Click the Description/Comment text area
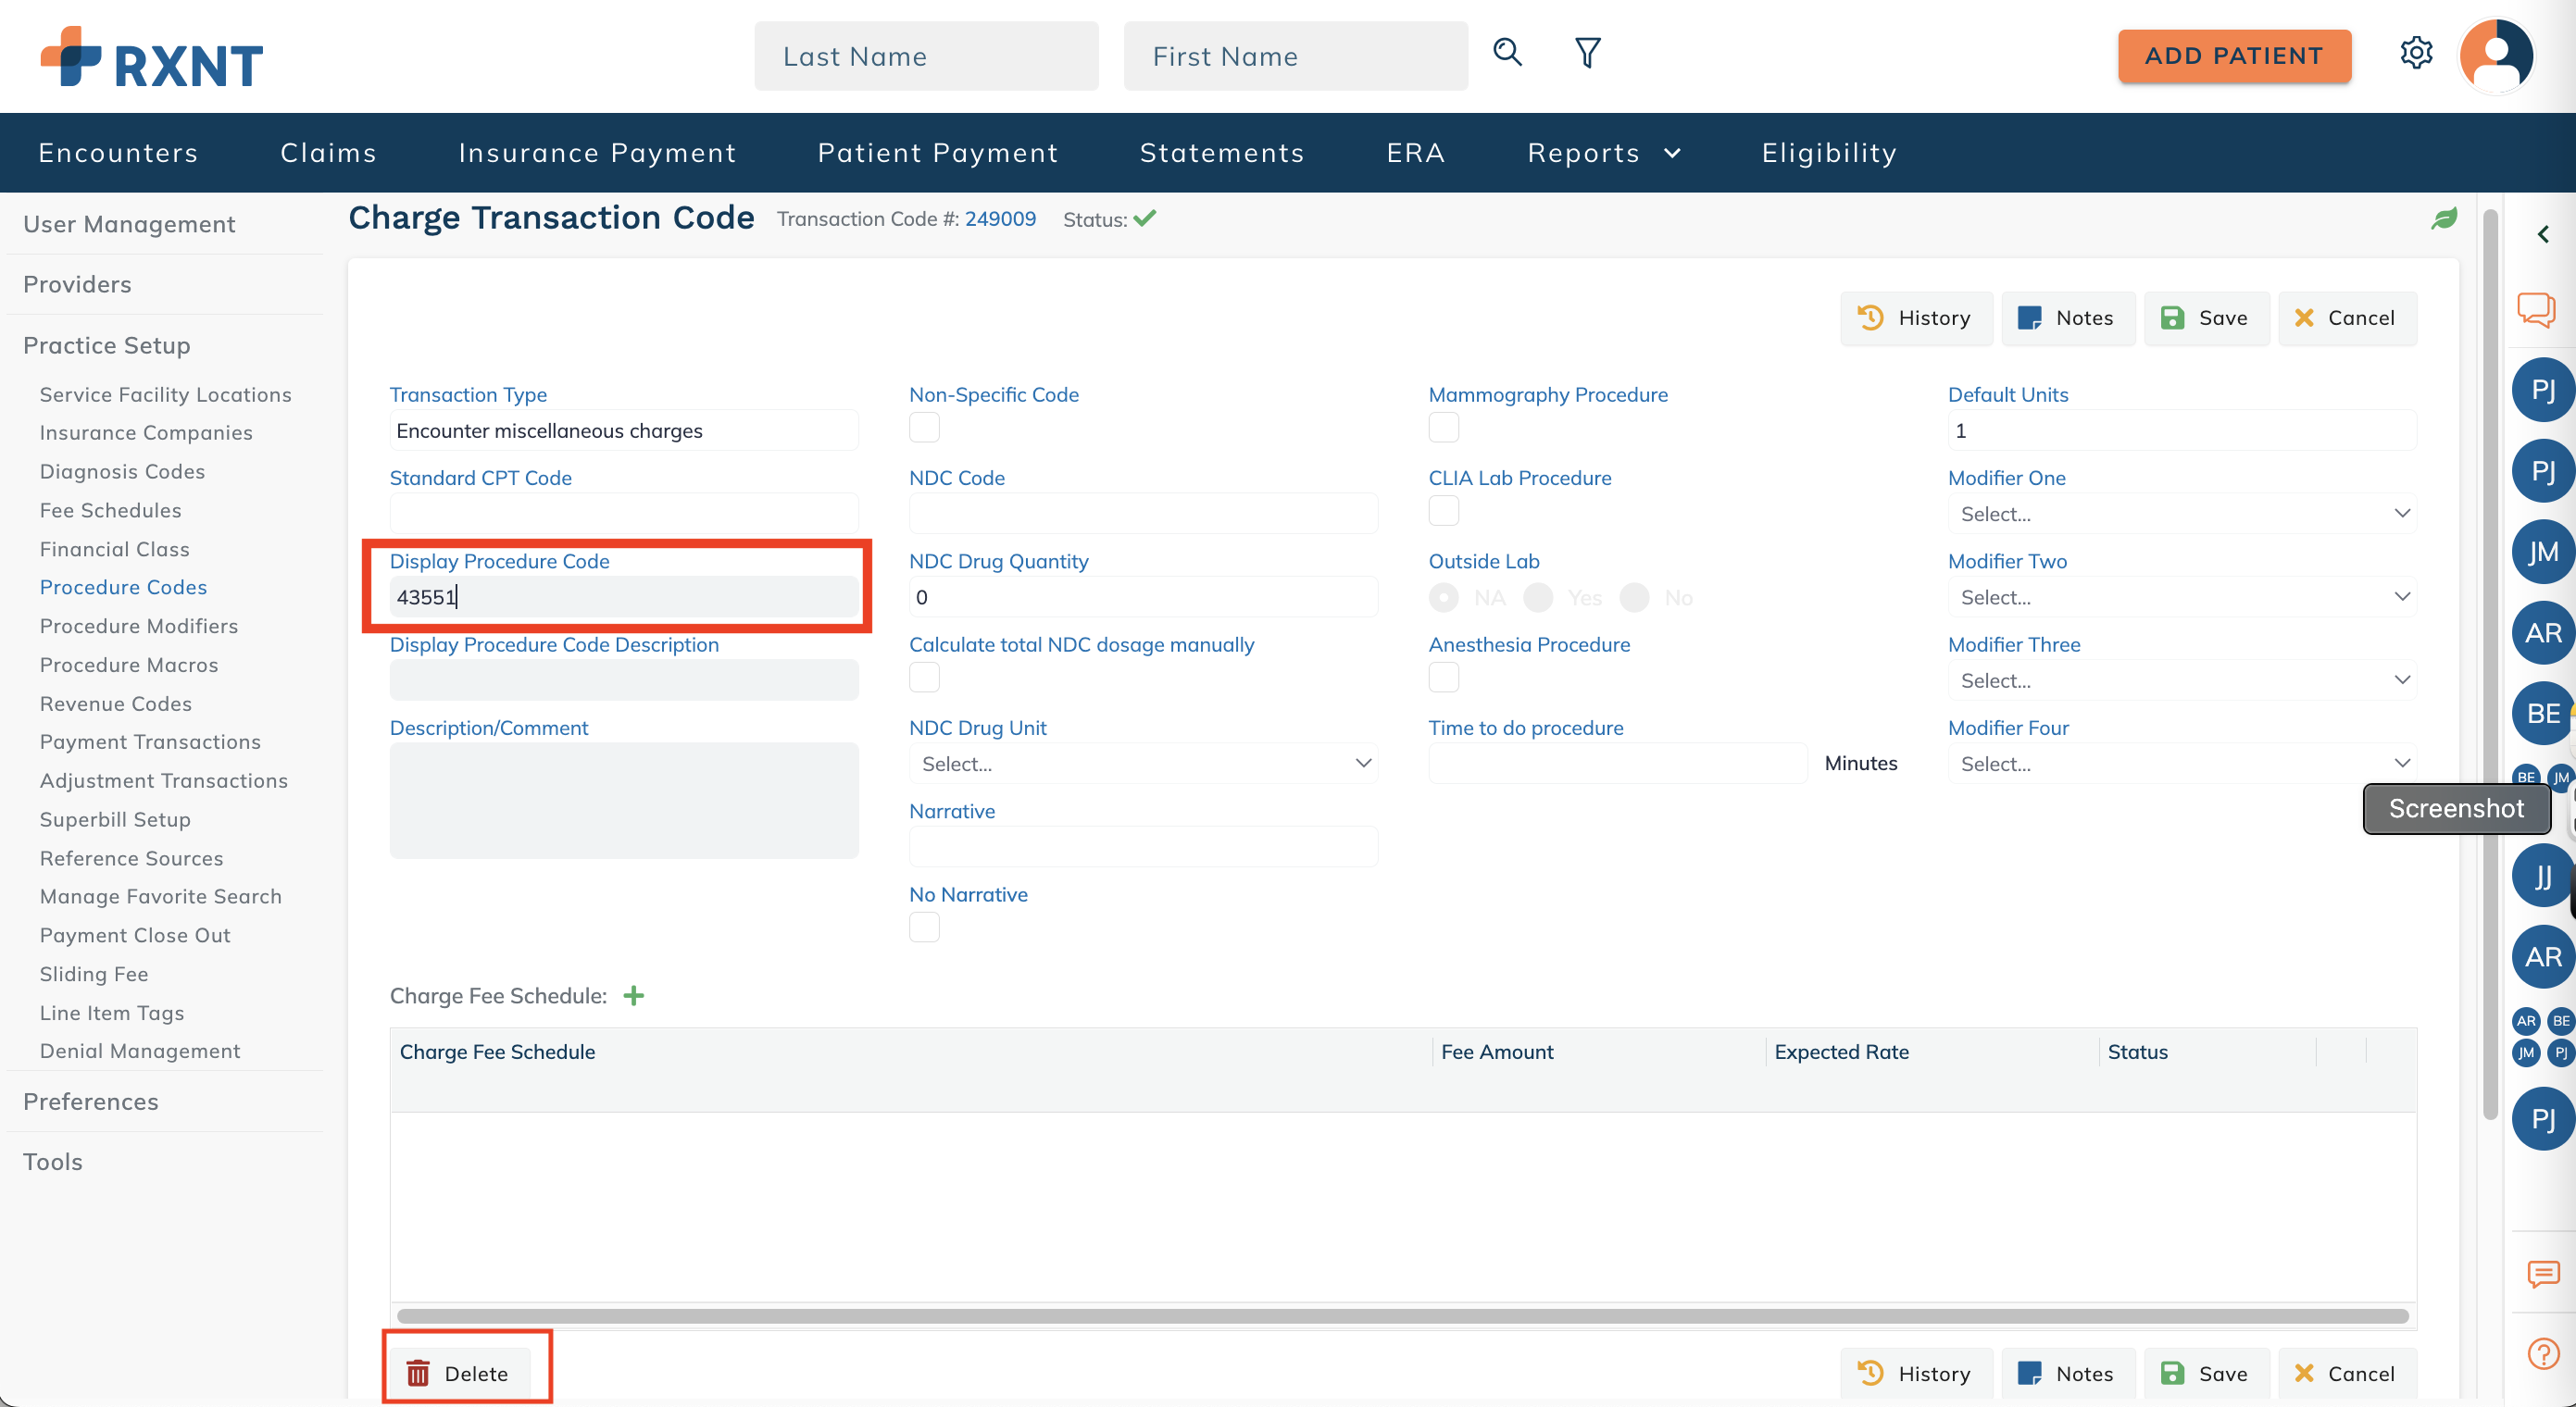Viewport: 2576px width, 1407px height. pos(623,800)
